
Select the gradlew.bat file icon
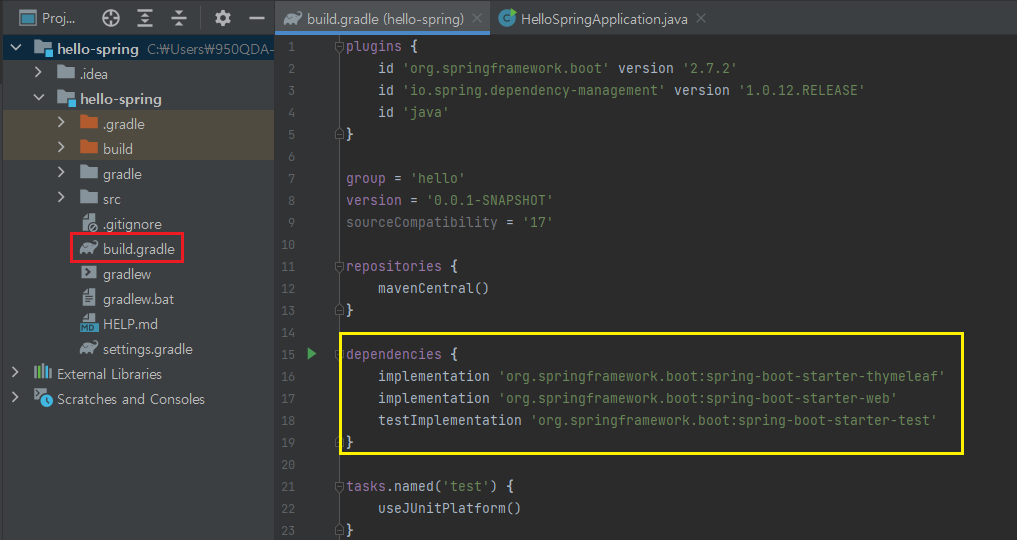tap(89, 298)
